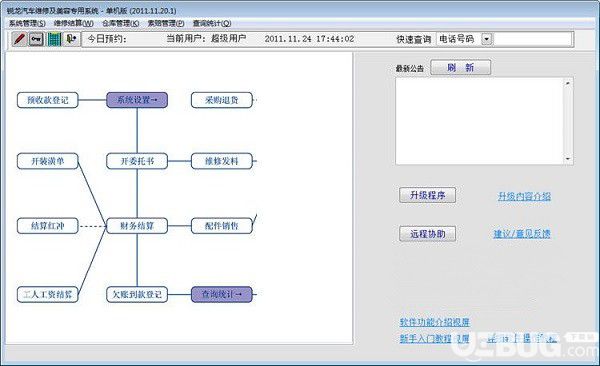Click the date time 2011.11.24 display

coord(309,39)
